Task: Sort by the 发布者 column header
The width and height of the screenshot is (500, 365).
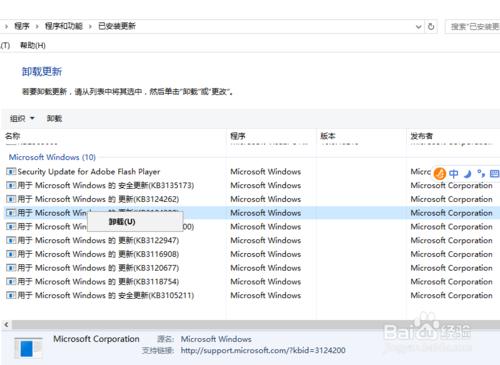Action: pos(421,136)
